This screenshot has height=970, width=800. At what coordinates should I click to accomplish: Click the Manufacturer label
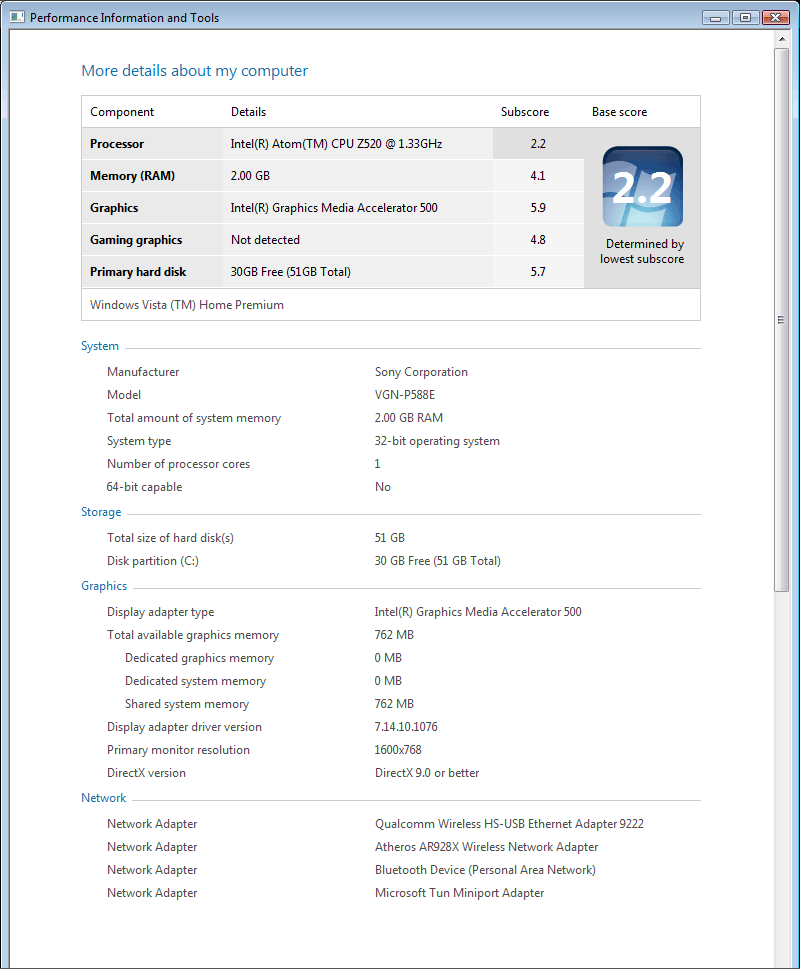click(x=143, y=372)
